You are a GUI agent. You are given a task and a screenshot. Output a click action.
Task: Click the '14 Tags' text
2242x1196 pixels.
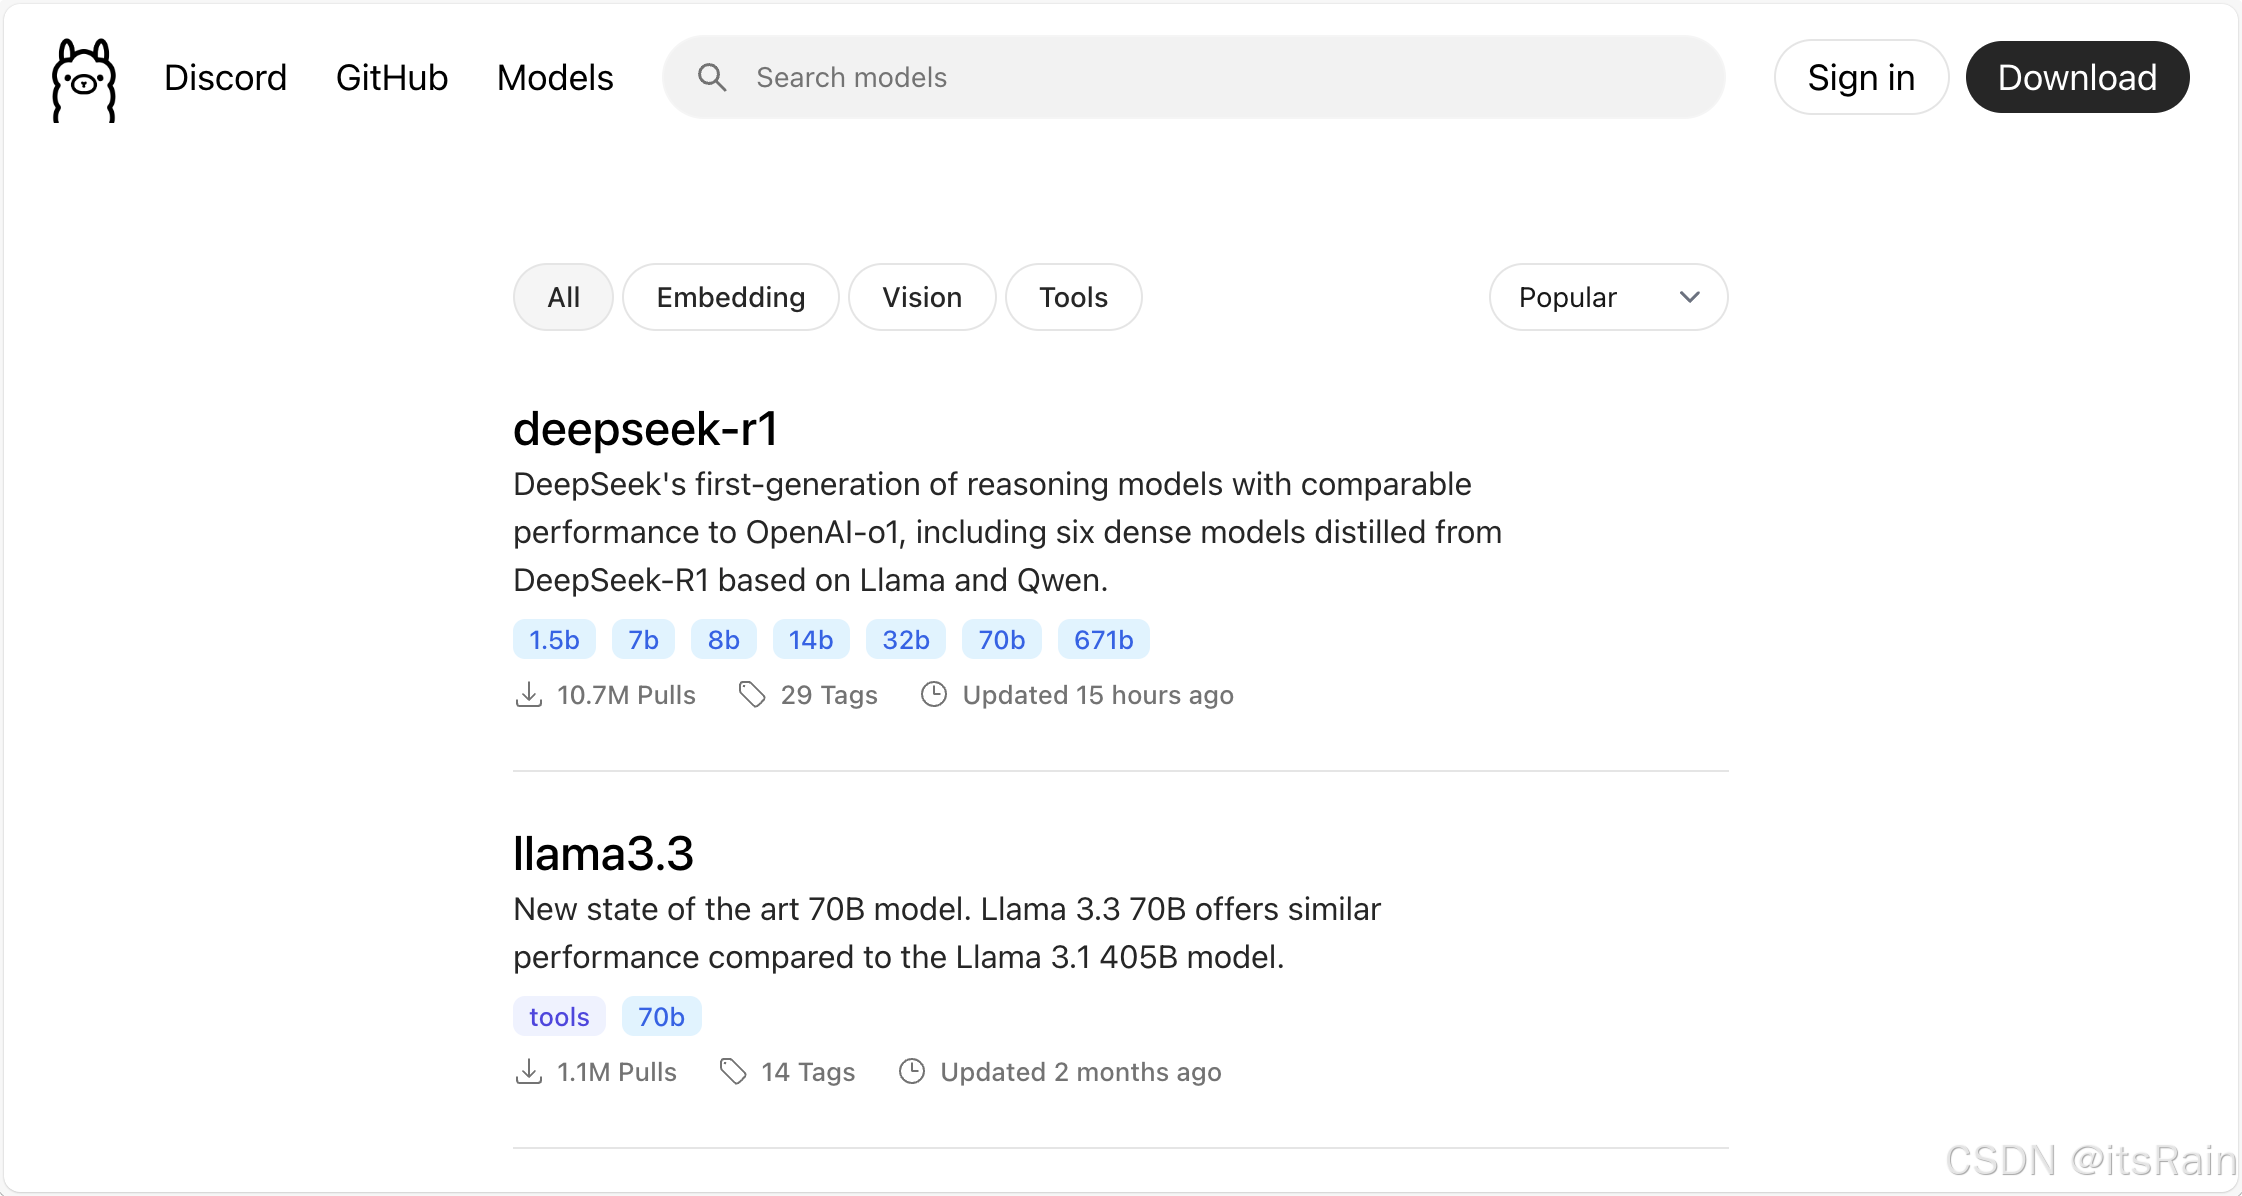coord(808,1072)
